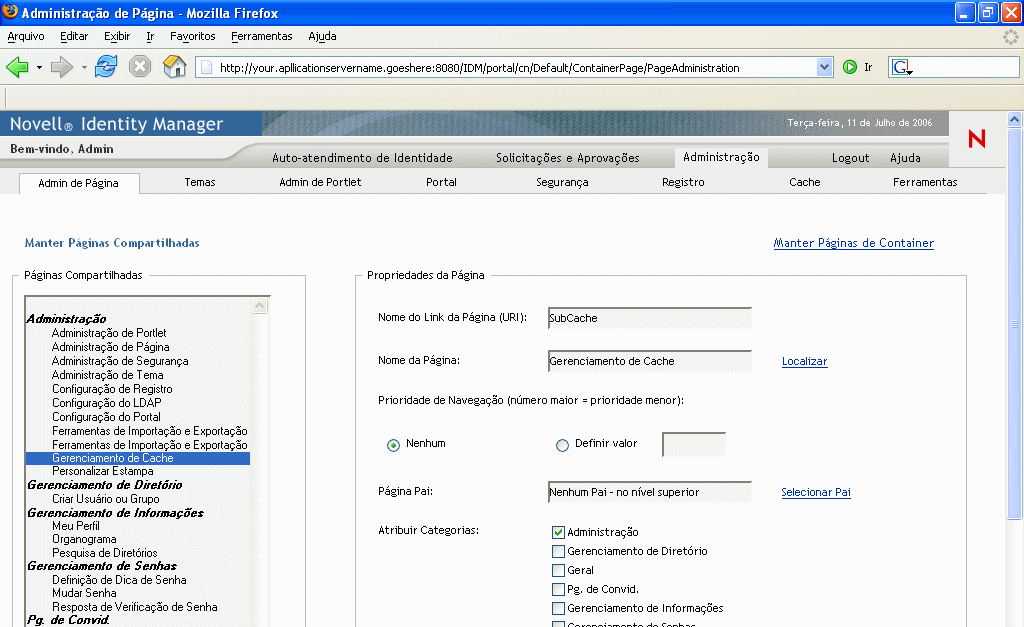Image resolution: width=1024 pixels, height=627 pixels.
Task: Click the Stop loading icon
Action: [x=140, y=67]
